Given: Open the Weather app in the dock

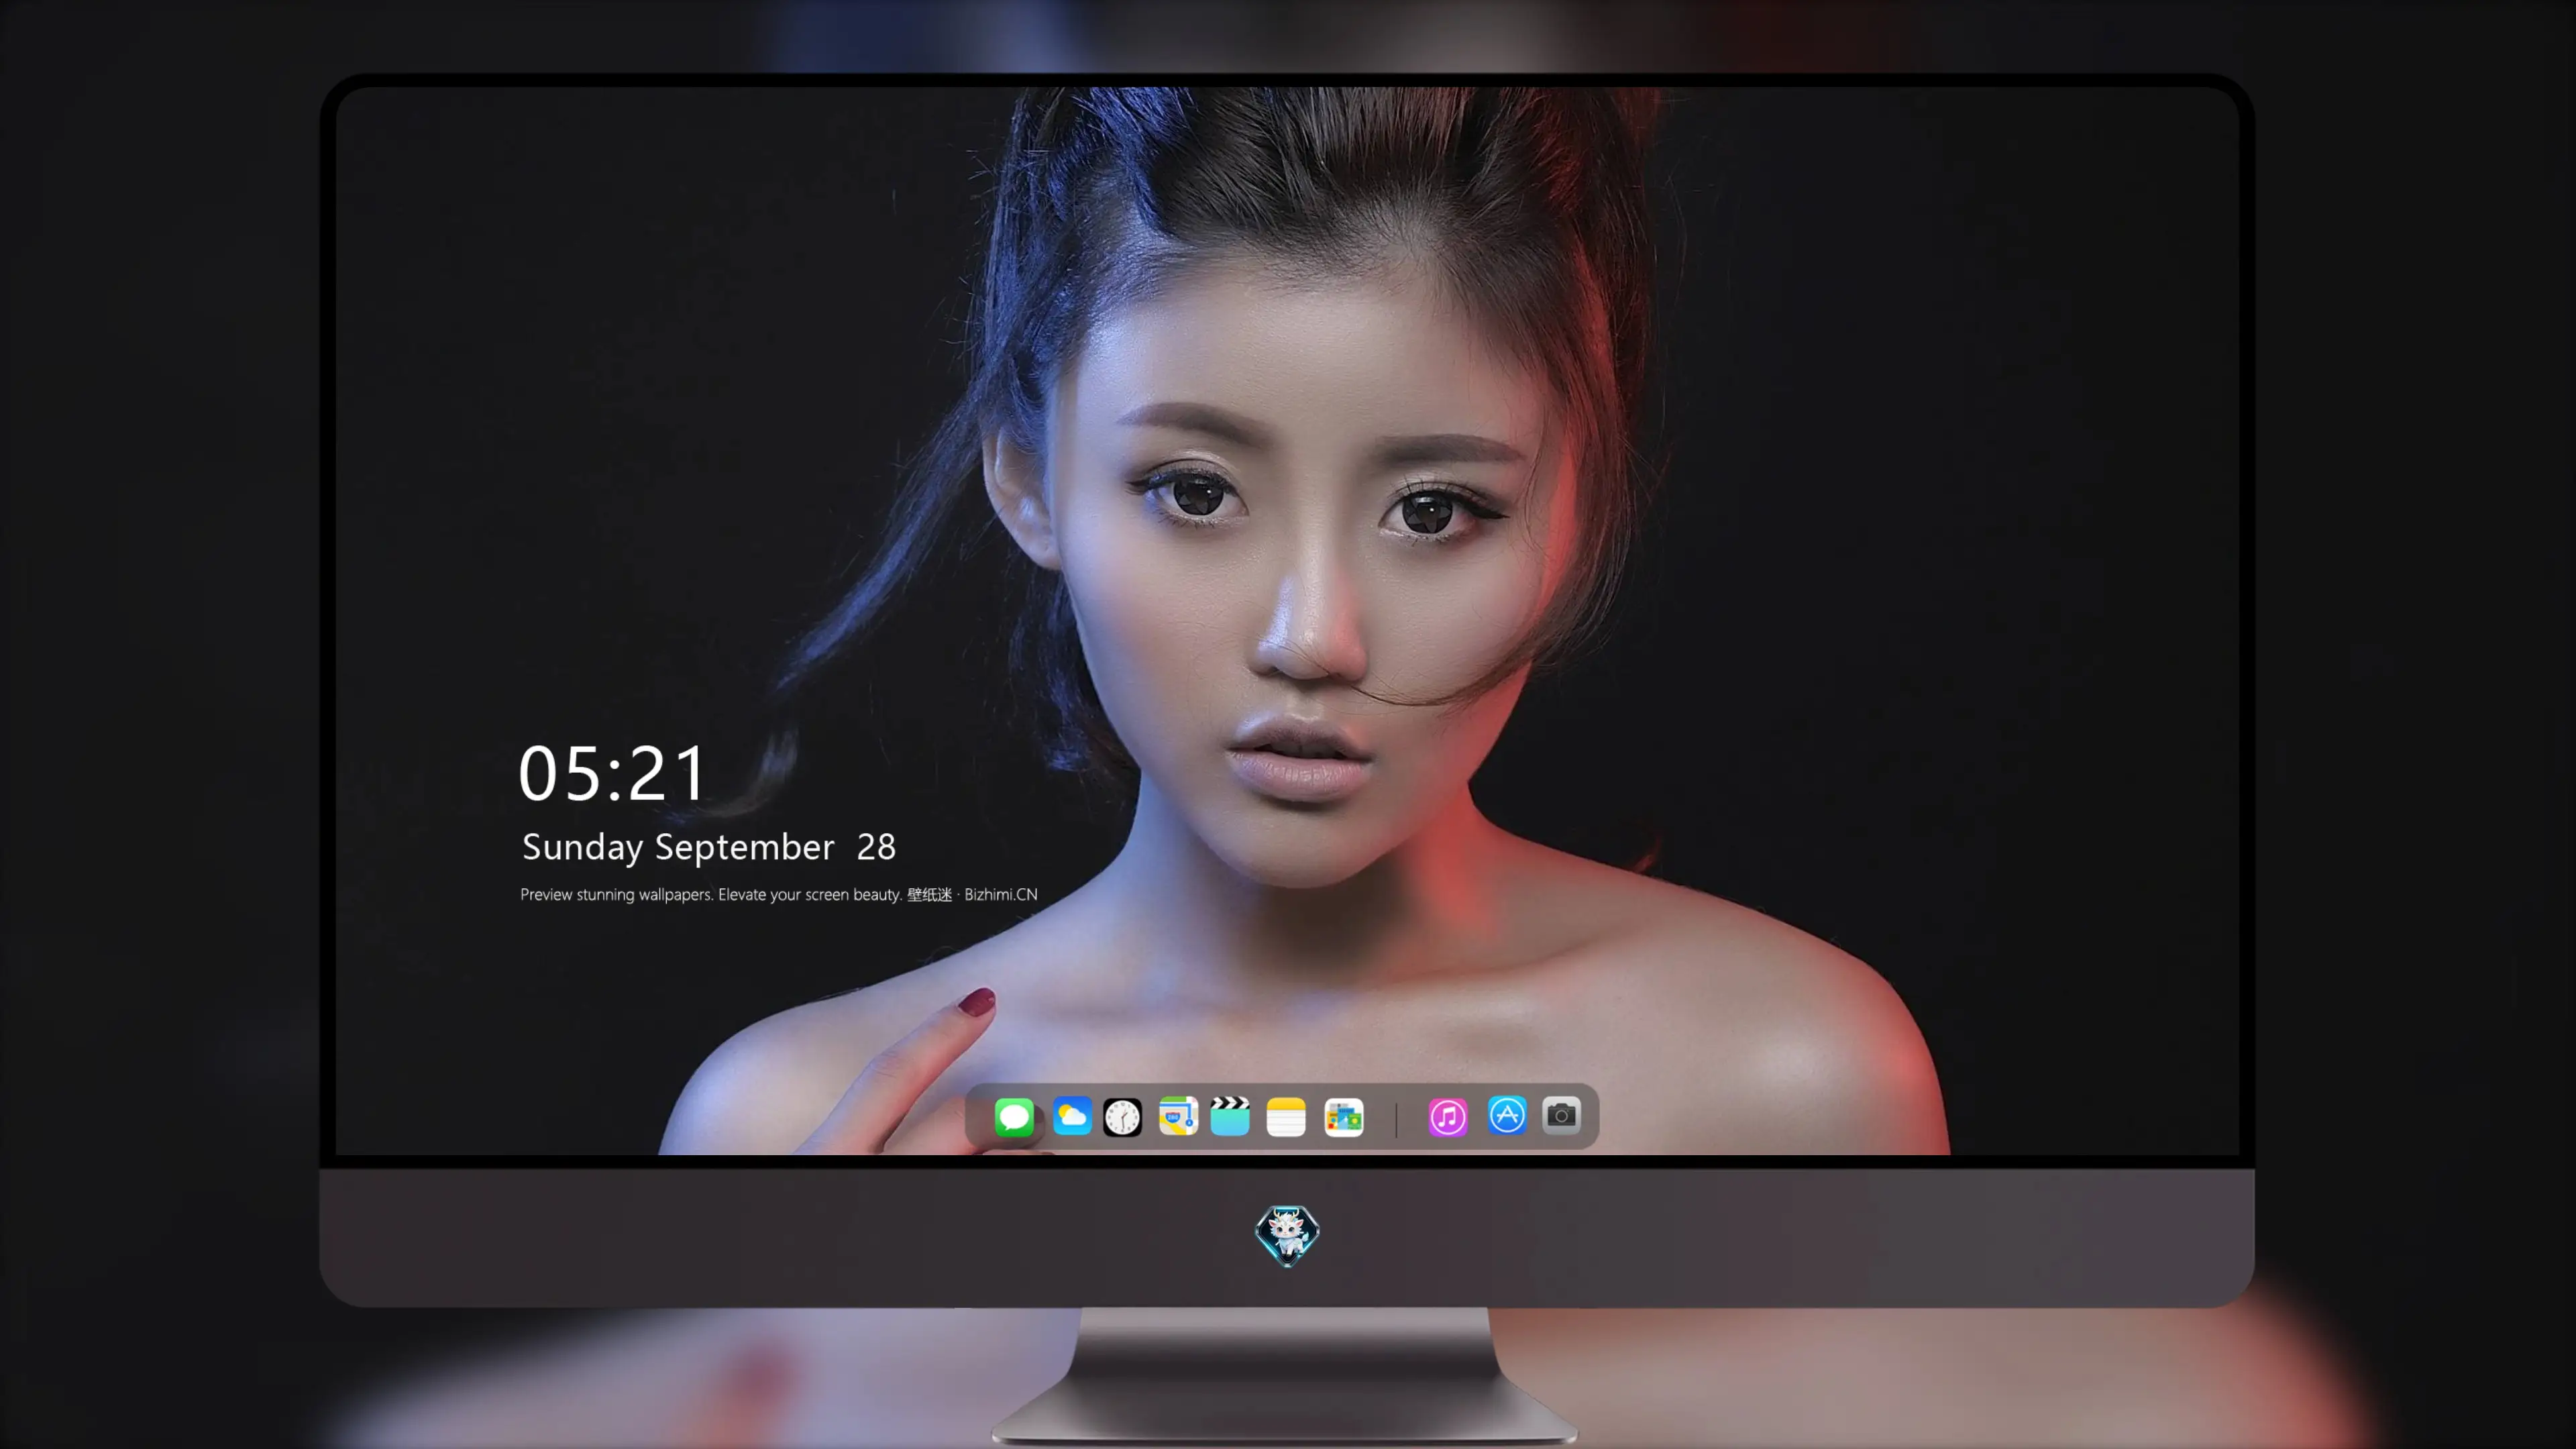Looking at the screenshot, I should point(1071,1116).
